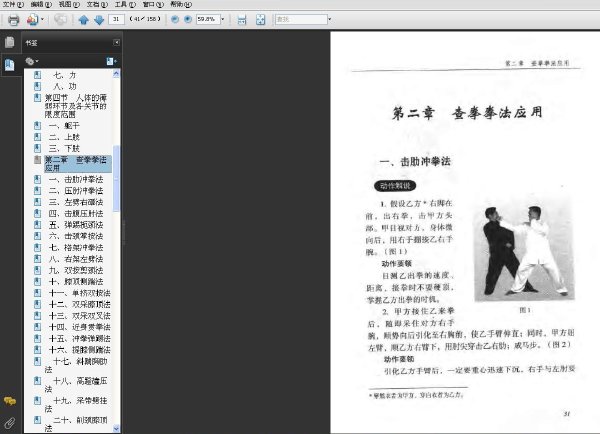The height and width of the screenshot is (434, 600).
Task: Go to previous page with up arrow
Action: pos(83,19)
